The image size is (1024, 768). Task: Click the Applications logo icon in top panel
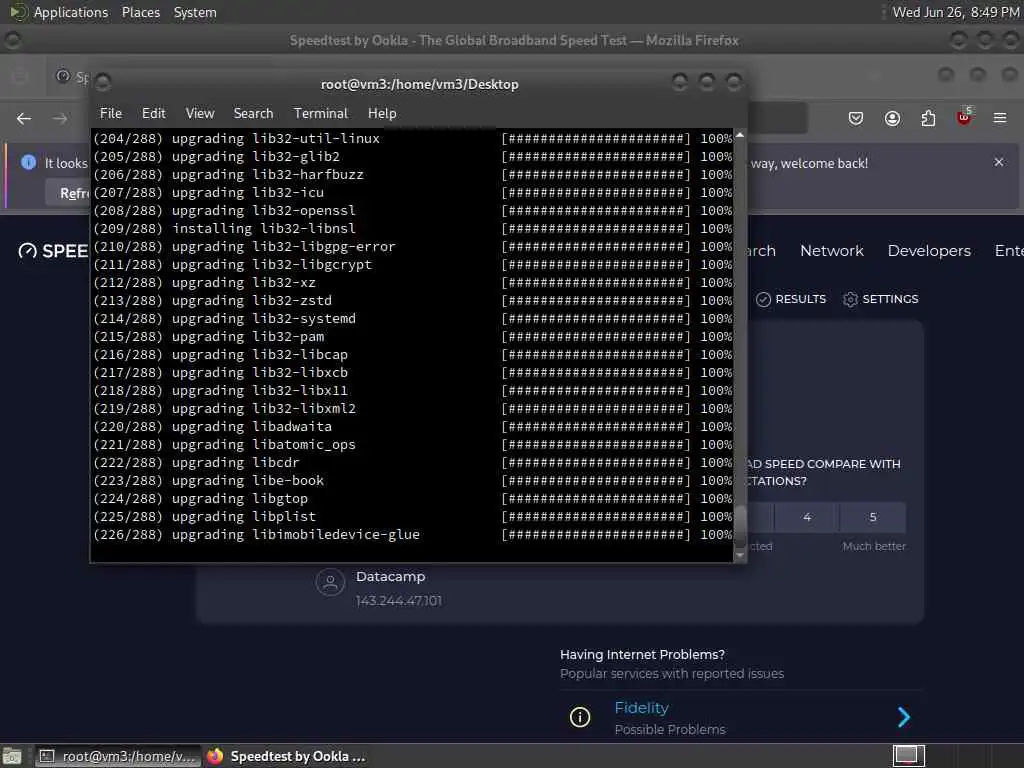click(18, 12)
